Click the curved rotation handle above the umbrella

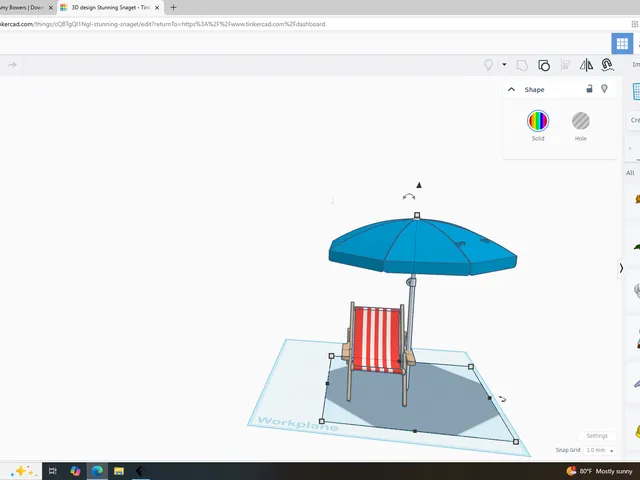click(x=409, y=197)
